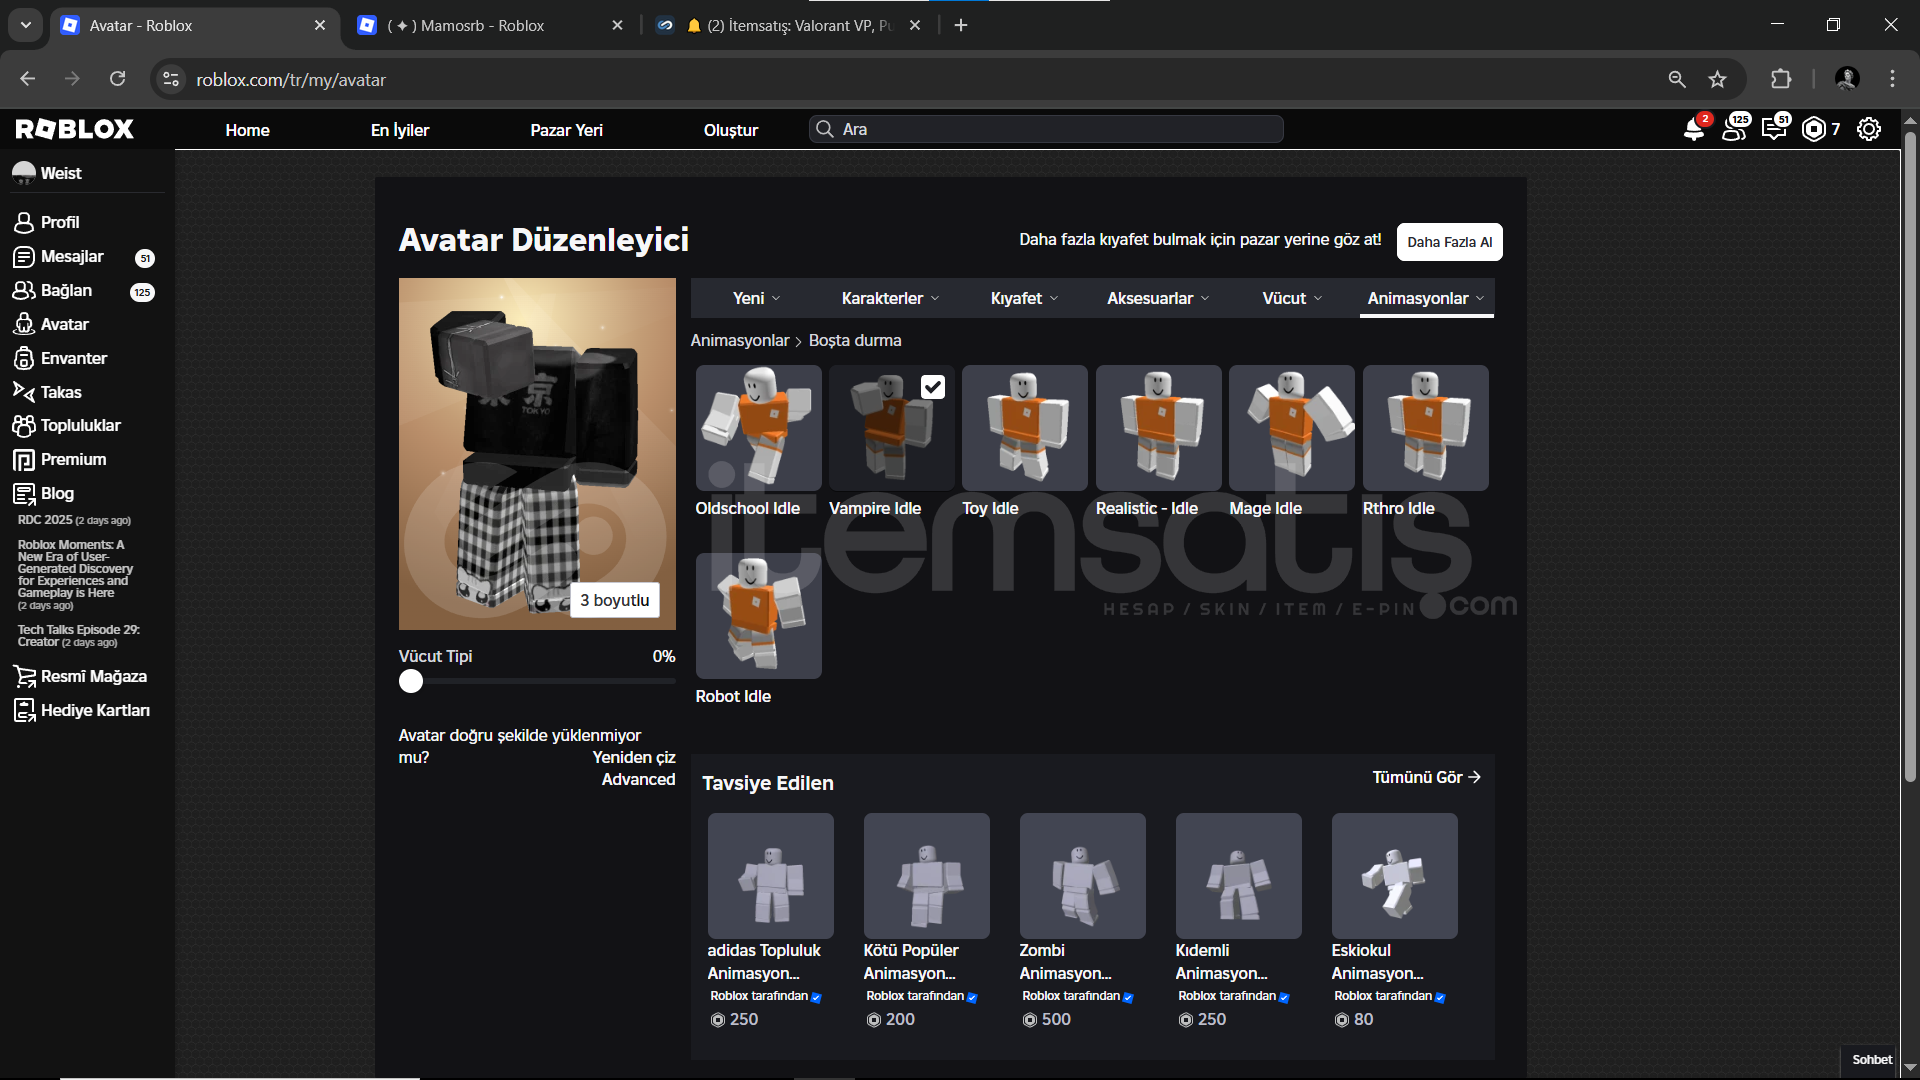1920x1080 pixels.
Task: Open Pazar Yeri in top navigation
Action: pyautogui.click(x=566, y=130)
